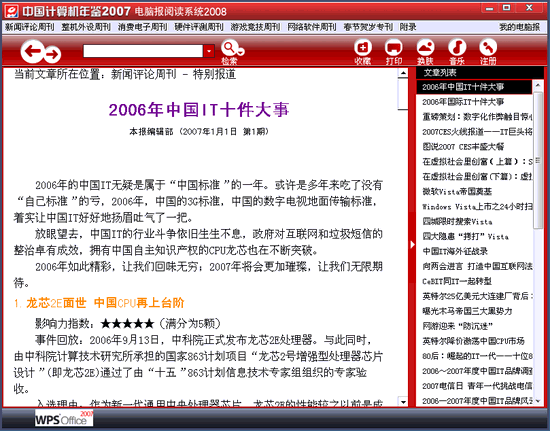Click the byline 本报编辑部（2007年1月1日 第1期）
This screenshot has height=431, width=550.
pyautogui.click(x=199, y=132)
